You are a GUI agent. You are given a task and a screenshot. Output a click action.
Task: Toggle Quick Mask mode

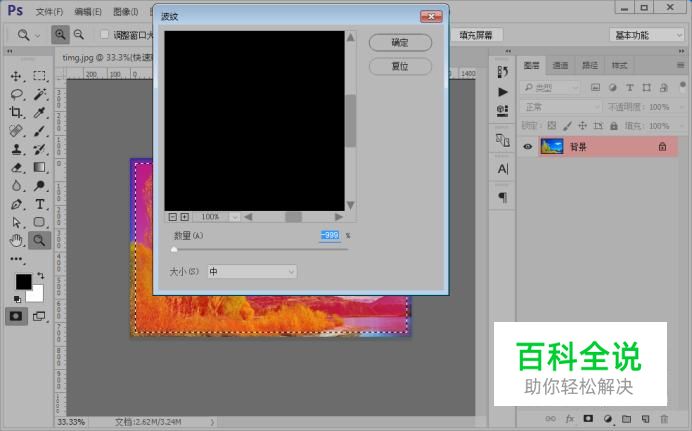16,316
